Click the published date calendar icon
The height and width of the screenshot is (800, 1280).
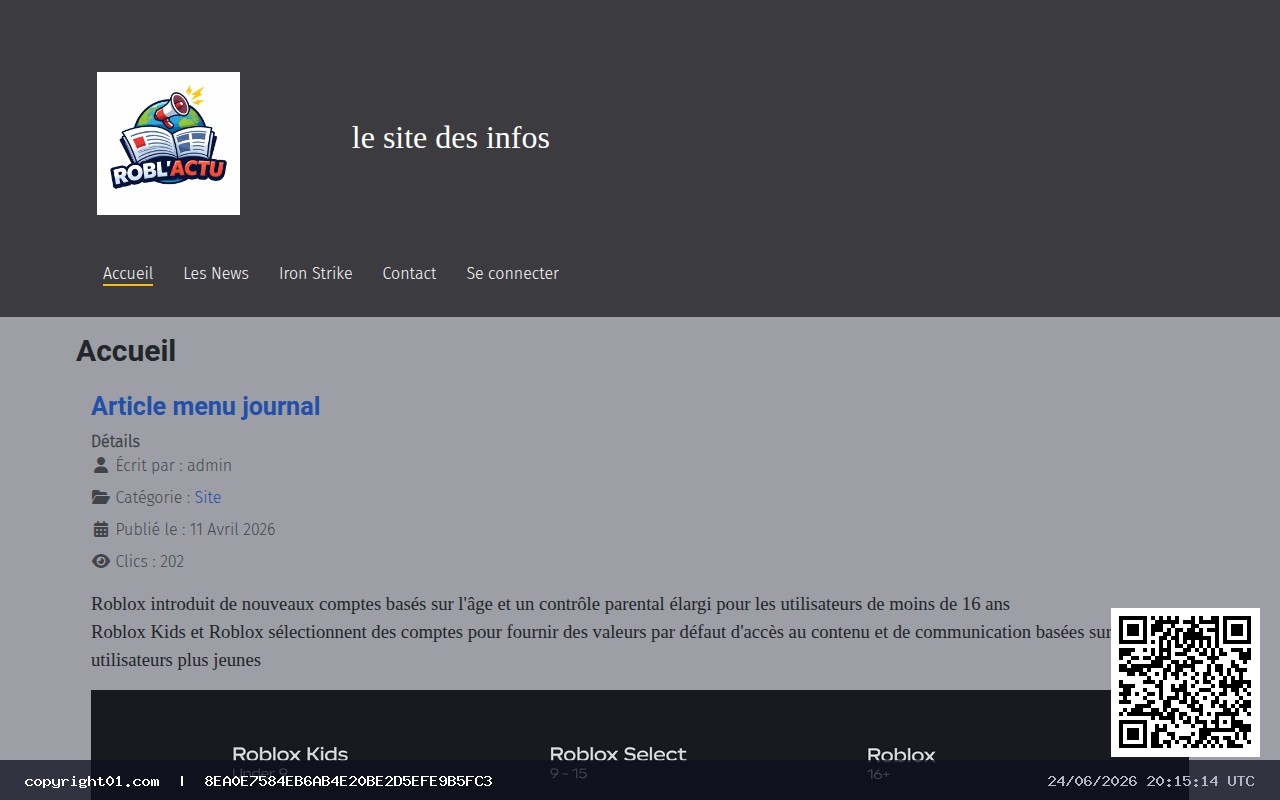pyautogui.click(x=100, y=529)
